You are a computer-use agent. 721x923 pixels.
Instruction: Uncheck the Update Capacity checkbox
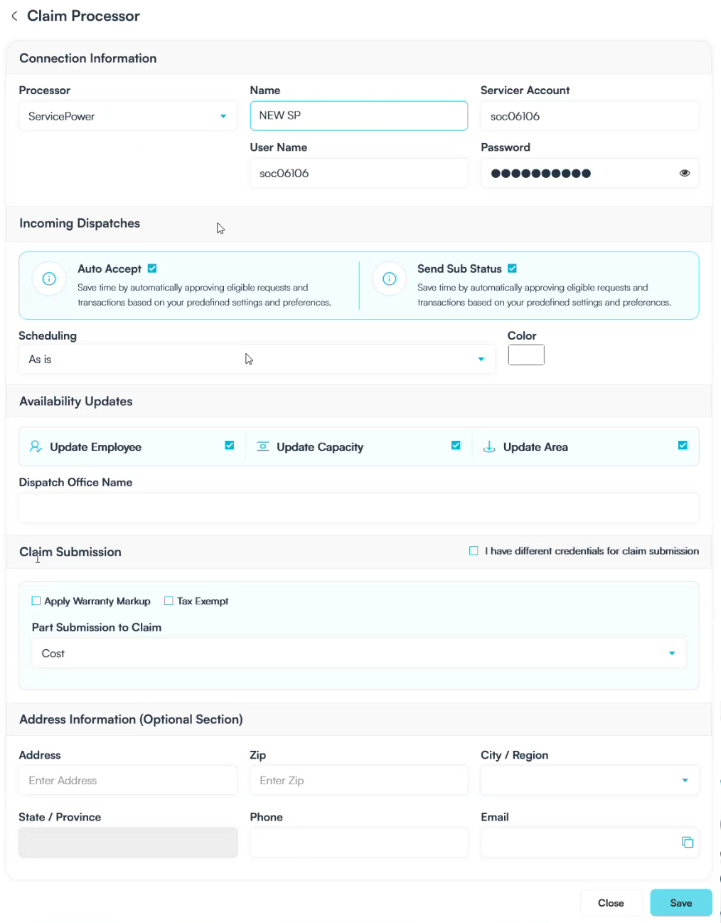tap(456, 446)
